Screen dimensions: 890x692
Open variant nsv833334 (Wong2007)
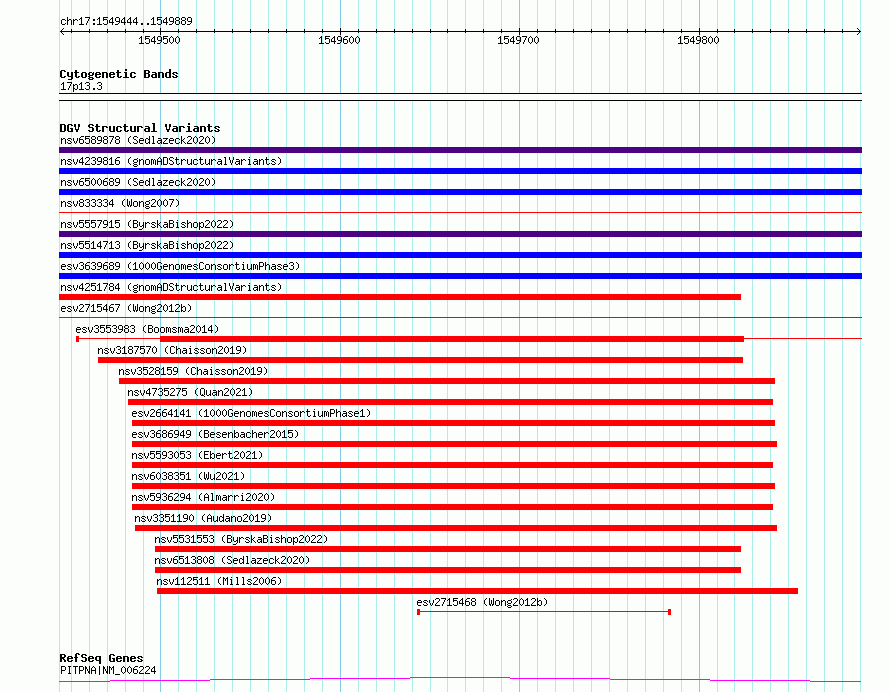120,203
